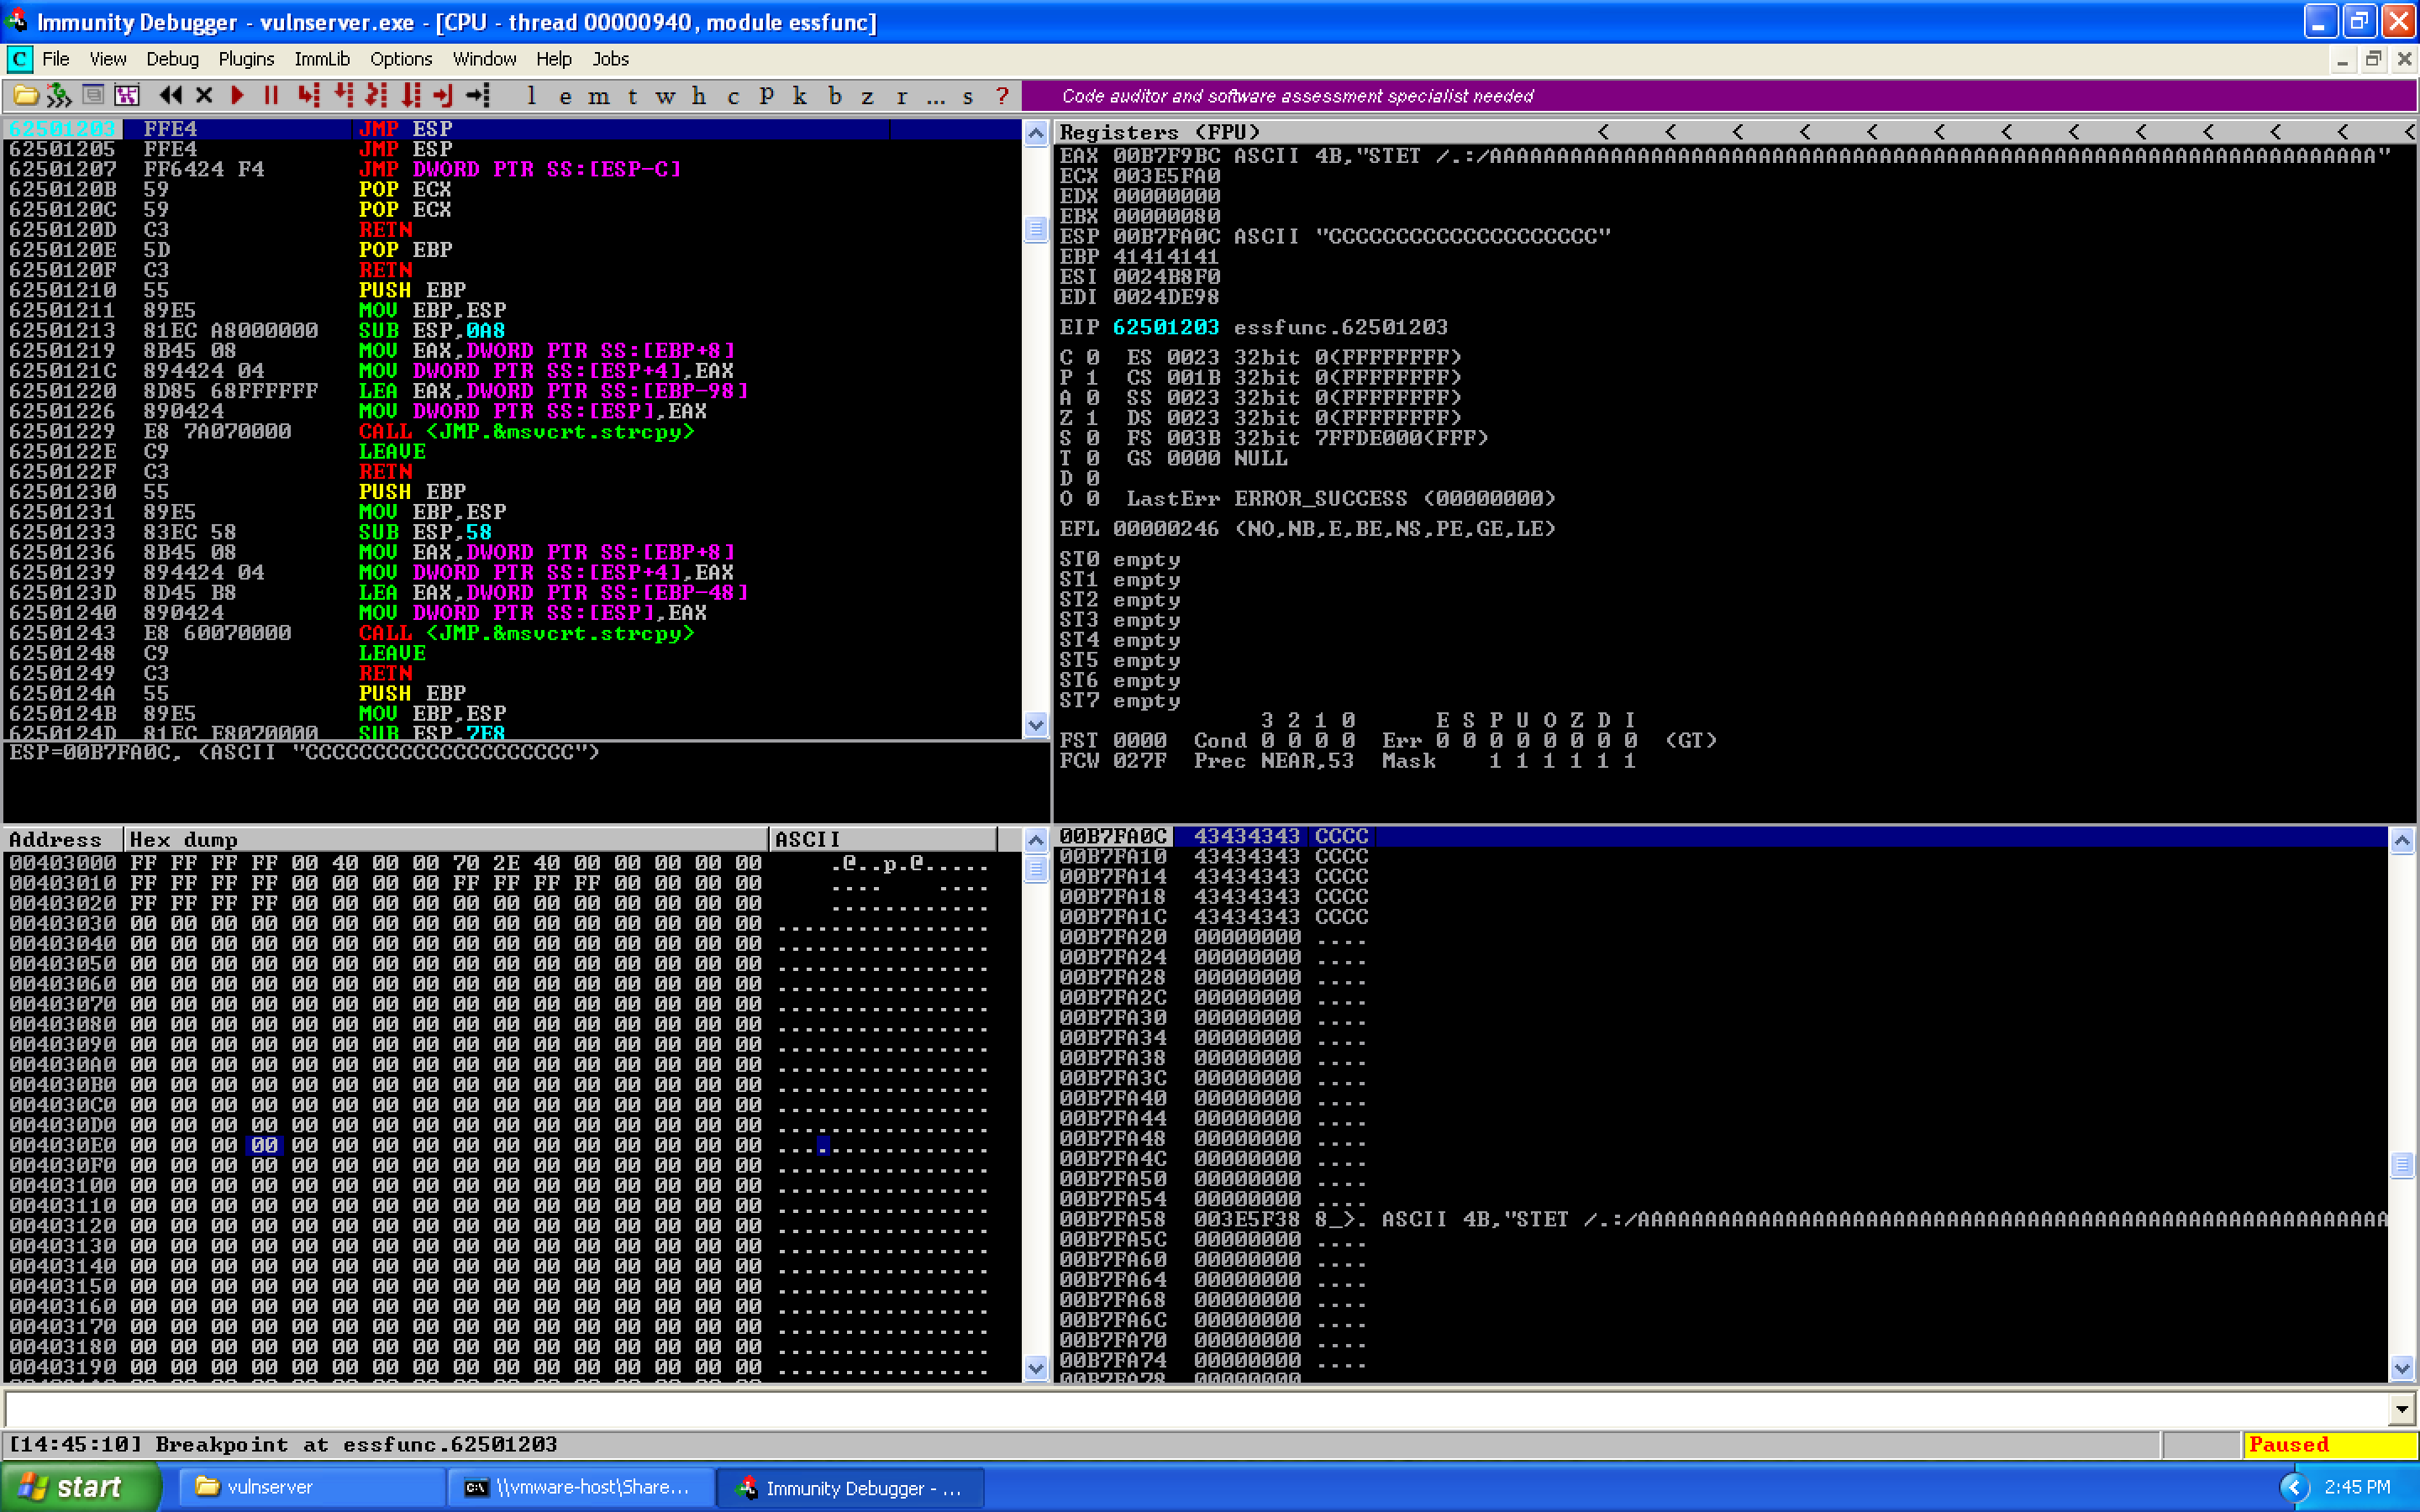Click the Pause execution icon
This screenshot has height=1512, width=2420.
pos(270,96)
